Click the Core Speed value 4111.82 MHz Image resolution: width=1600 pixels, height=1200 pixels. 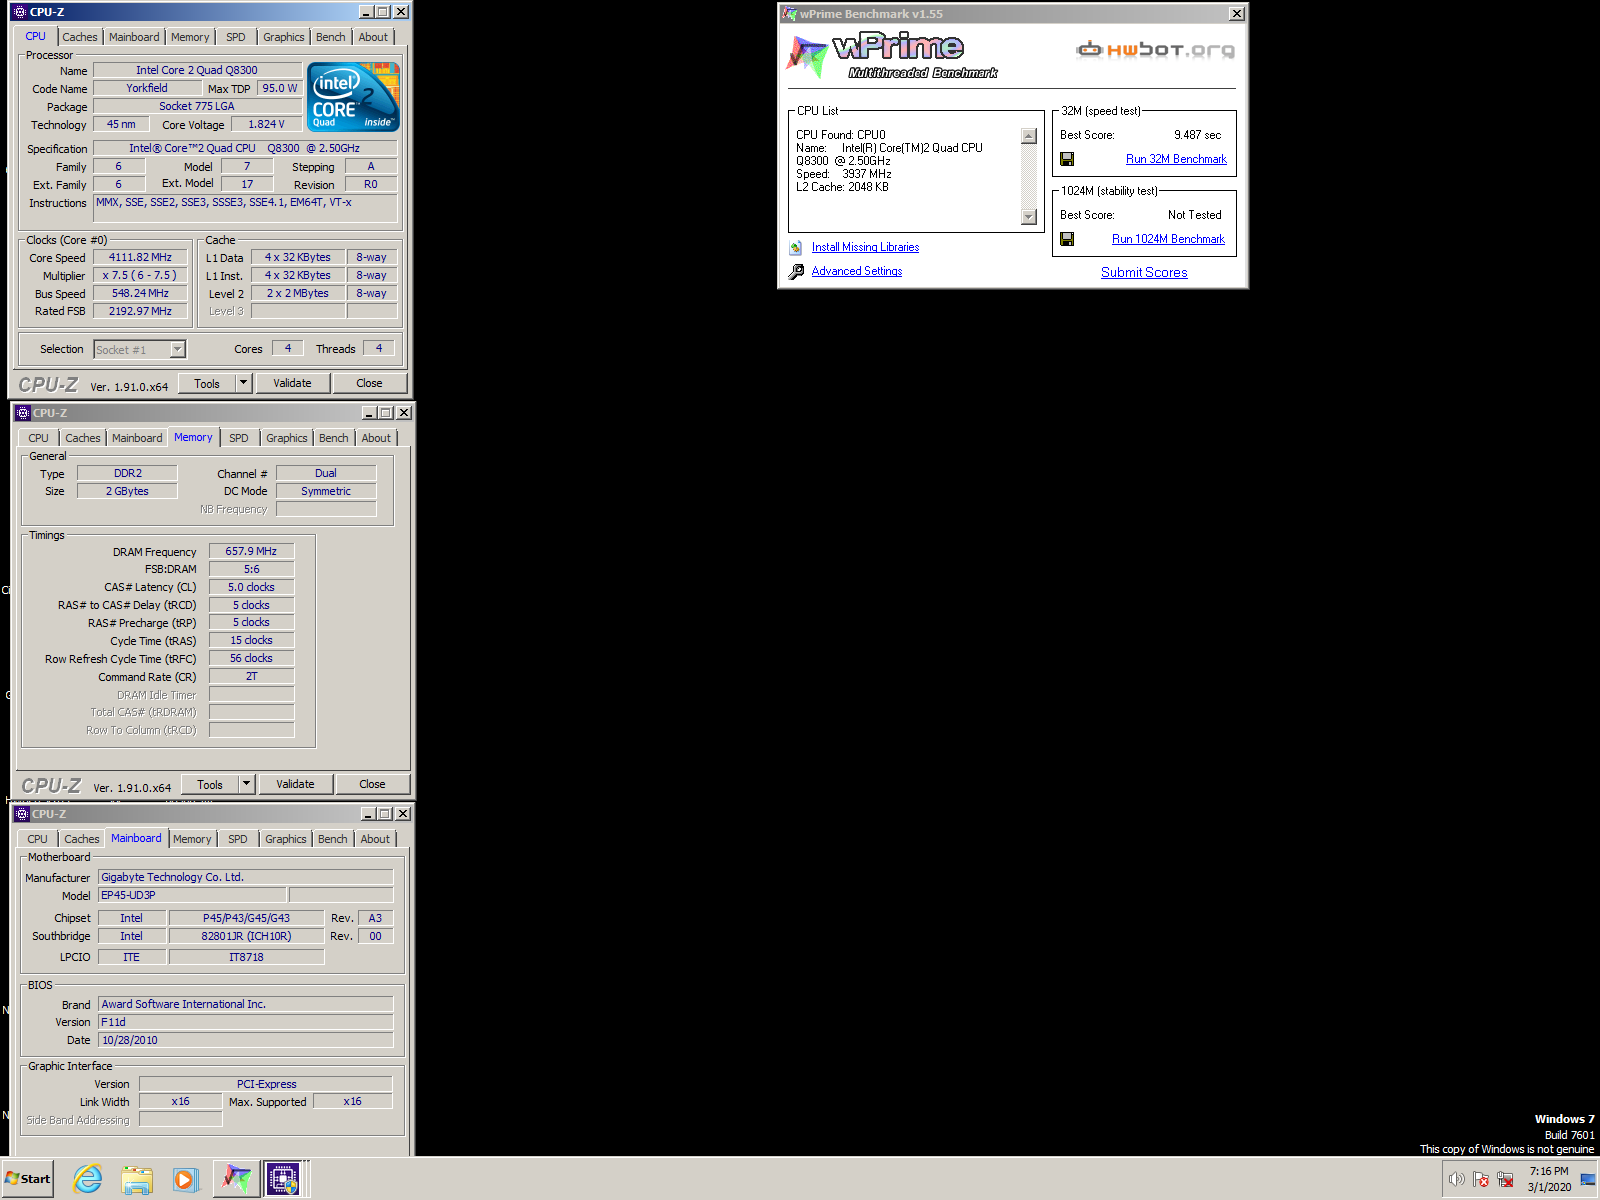click(x=140, y=257)
